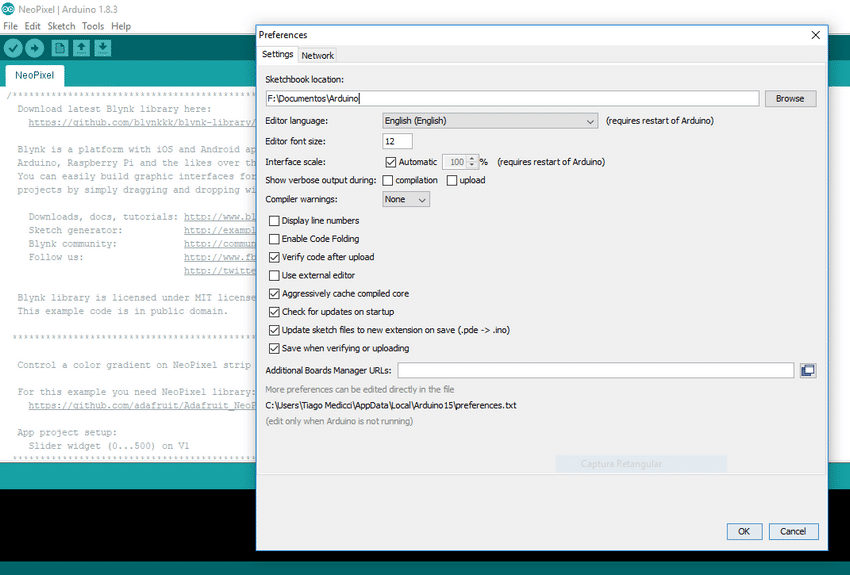This screenshot has height=575, width=850.
Task: Open Additional Boards Manager URLs editor icon
Action: [808, 371]
